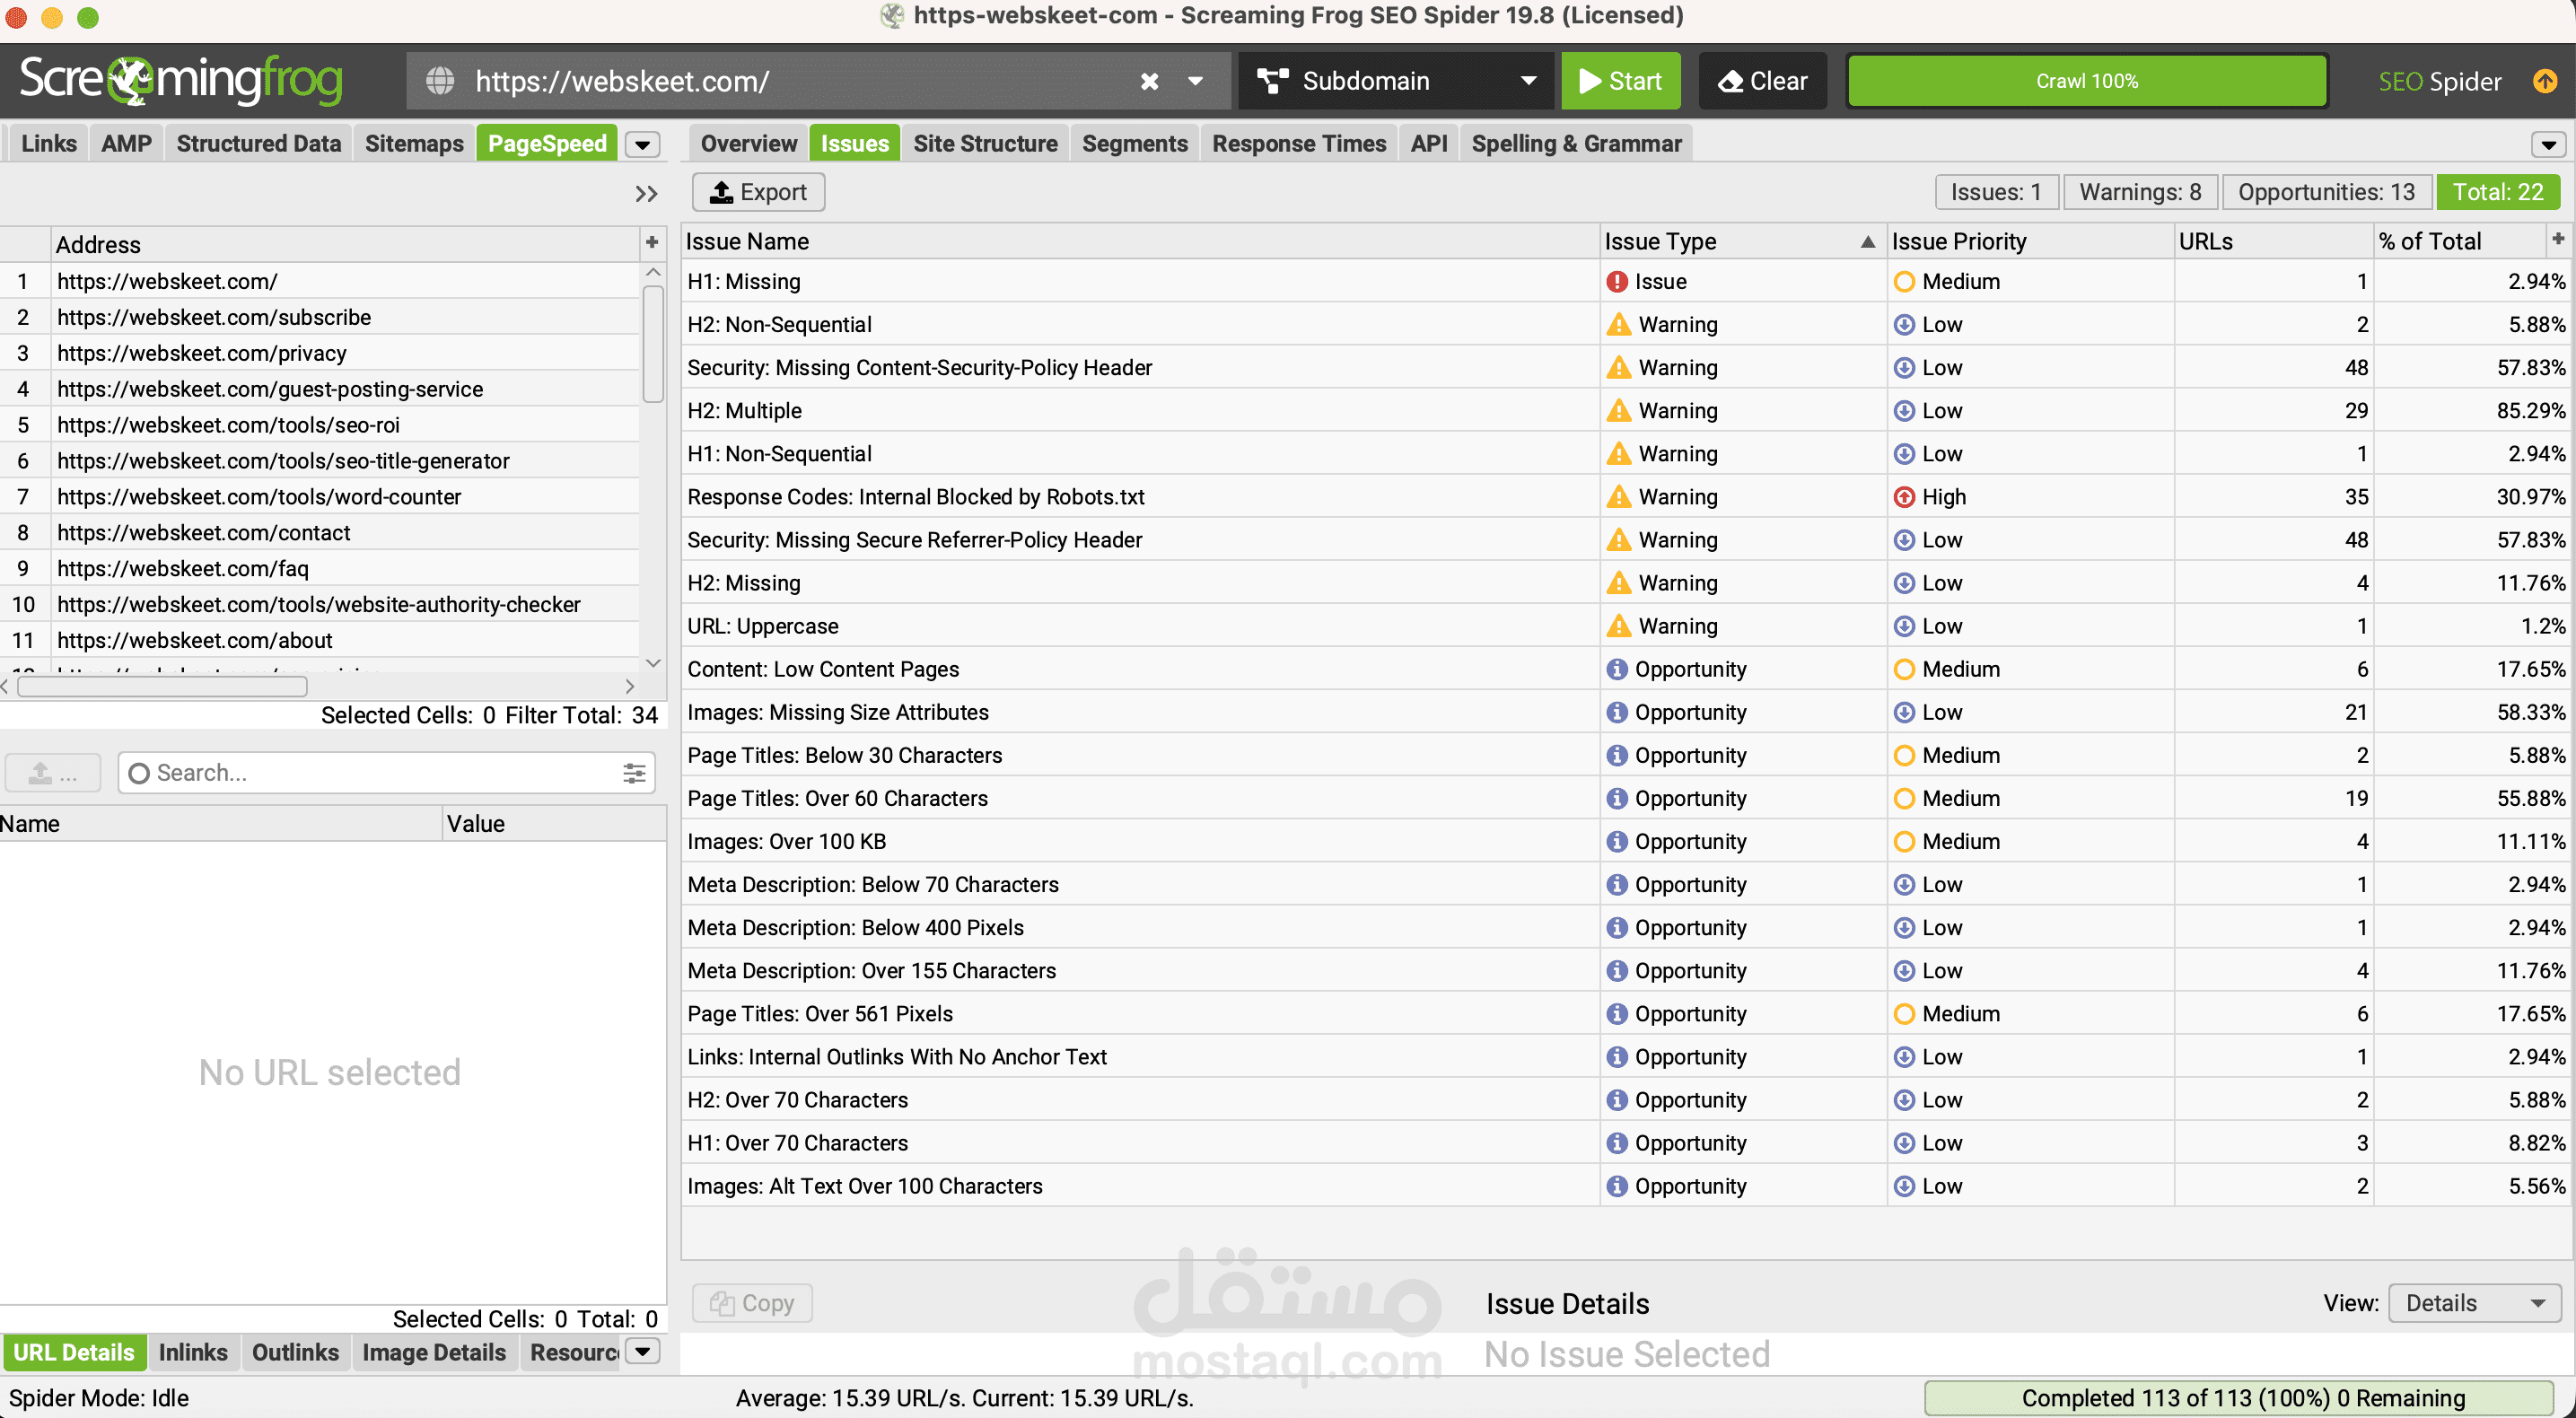Open the Sitemaps tab
Screen dimensions: 2576x1418
tap(413, 144)
